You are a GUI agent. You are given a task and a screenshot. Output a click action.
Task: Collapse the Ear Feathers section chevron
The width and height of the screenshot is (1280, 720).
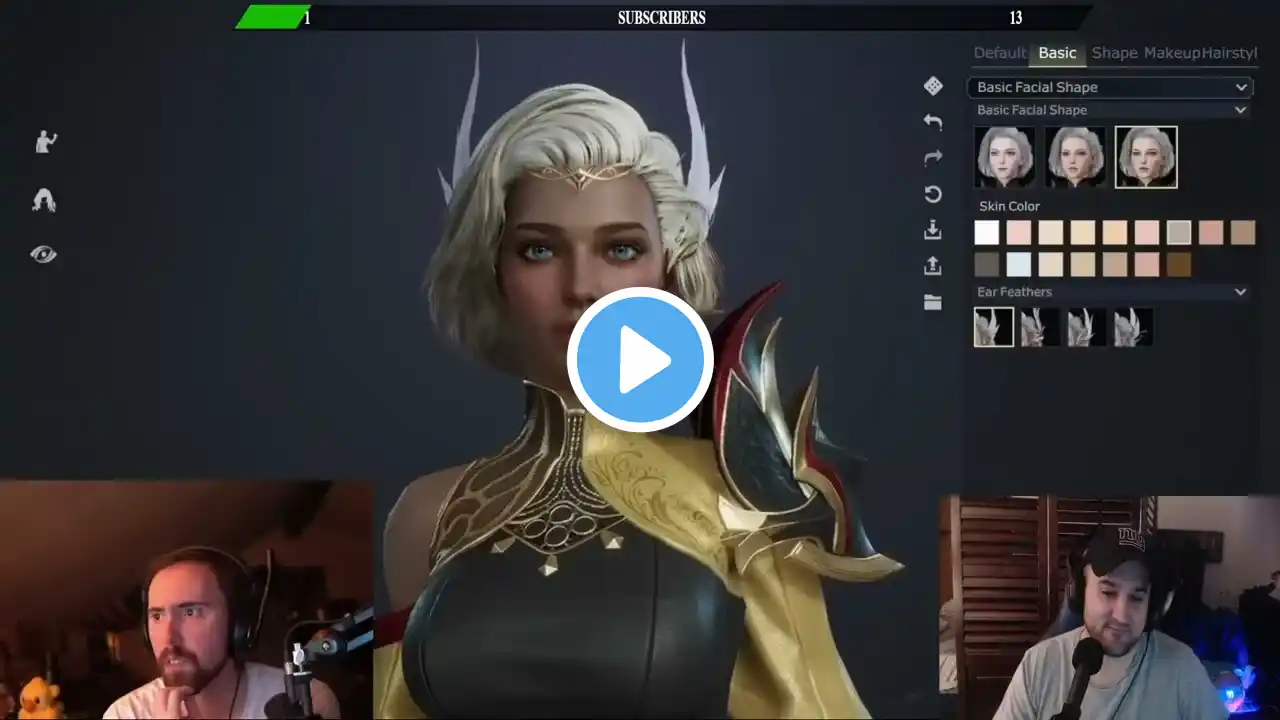(x=1240, y=292)
